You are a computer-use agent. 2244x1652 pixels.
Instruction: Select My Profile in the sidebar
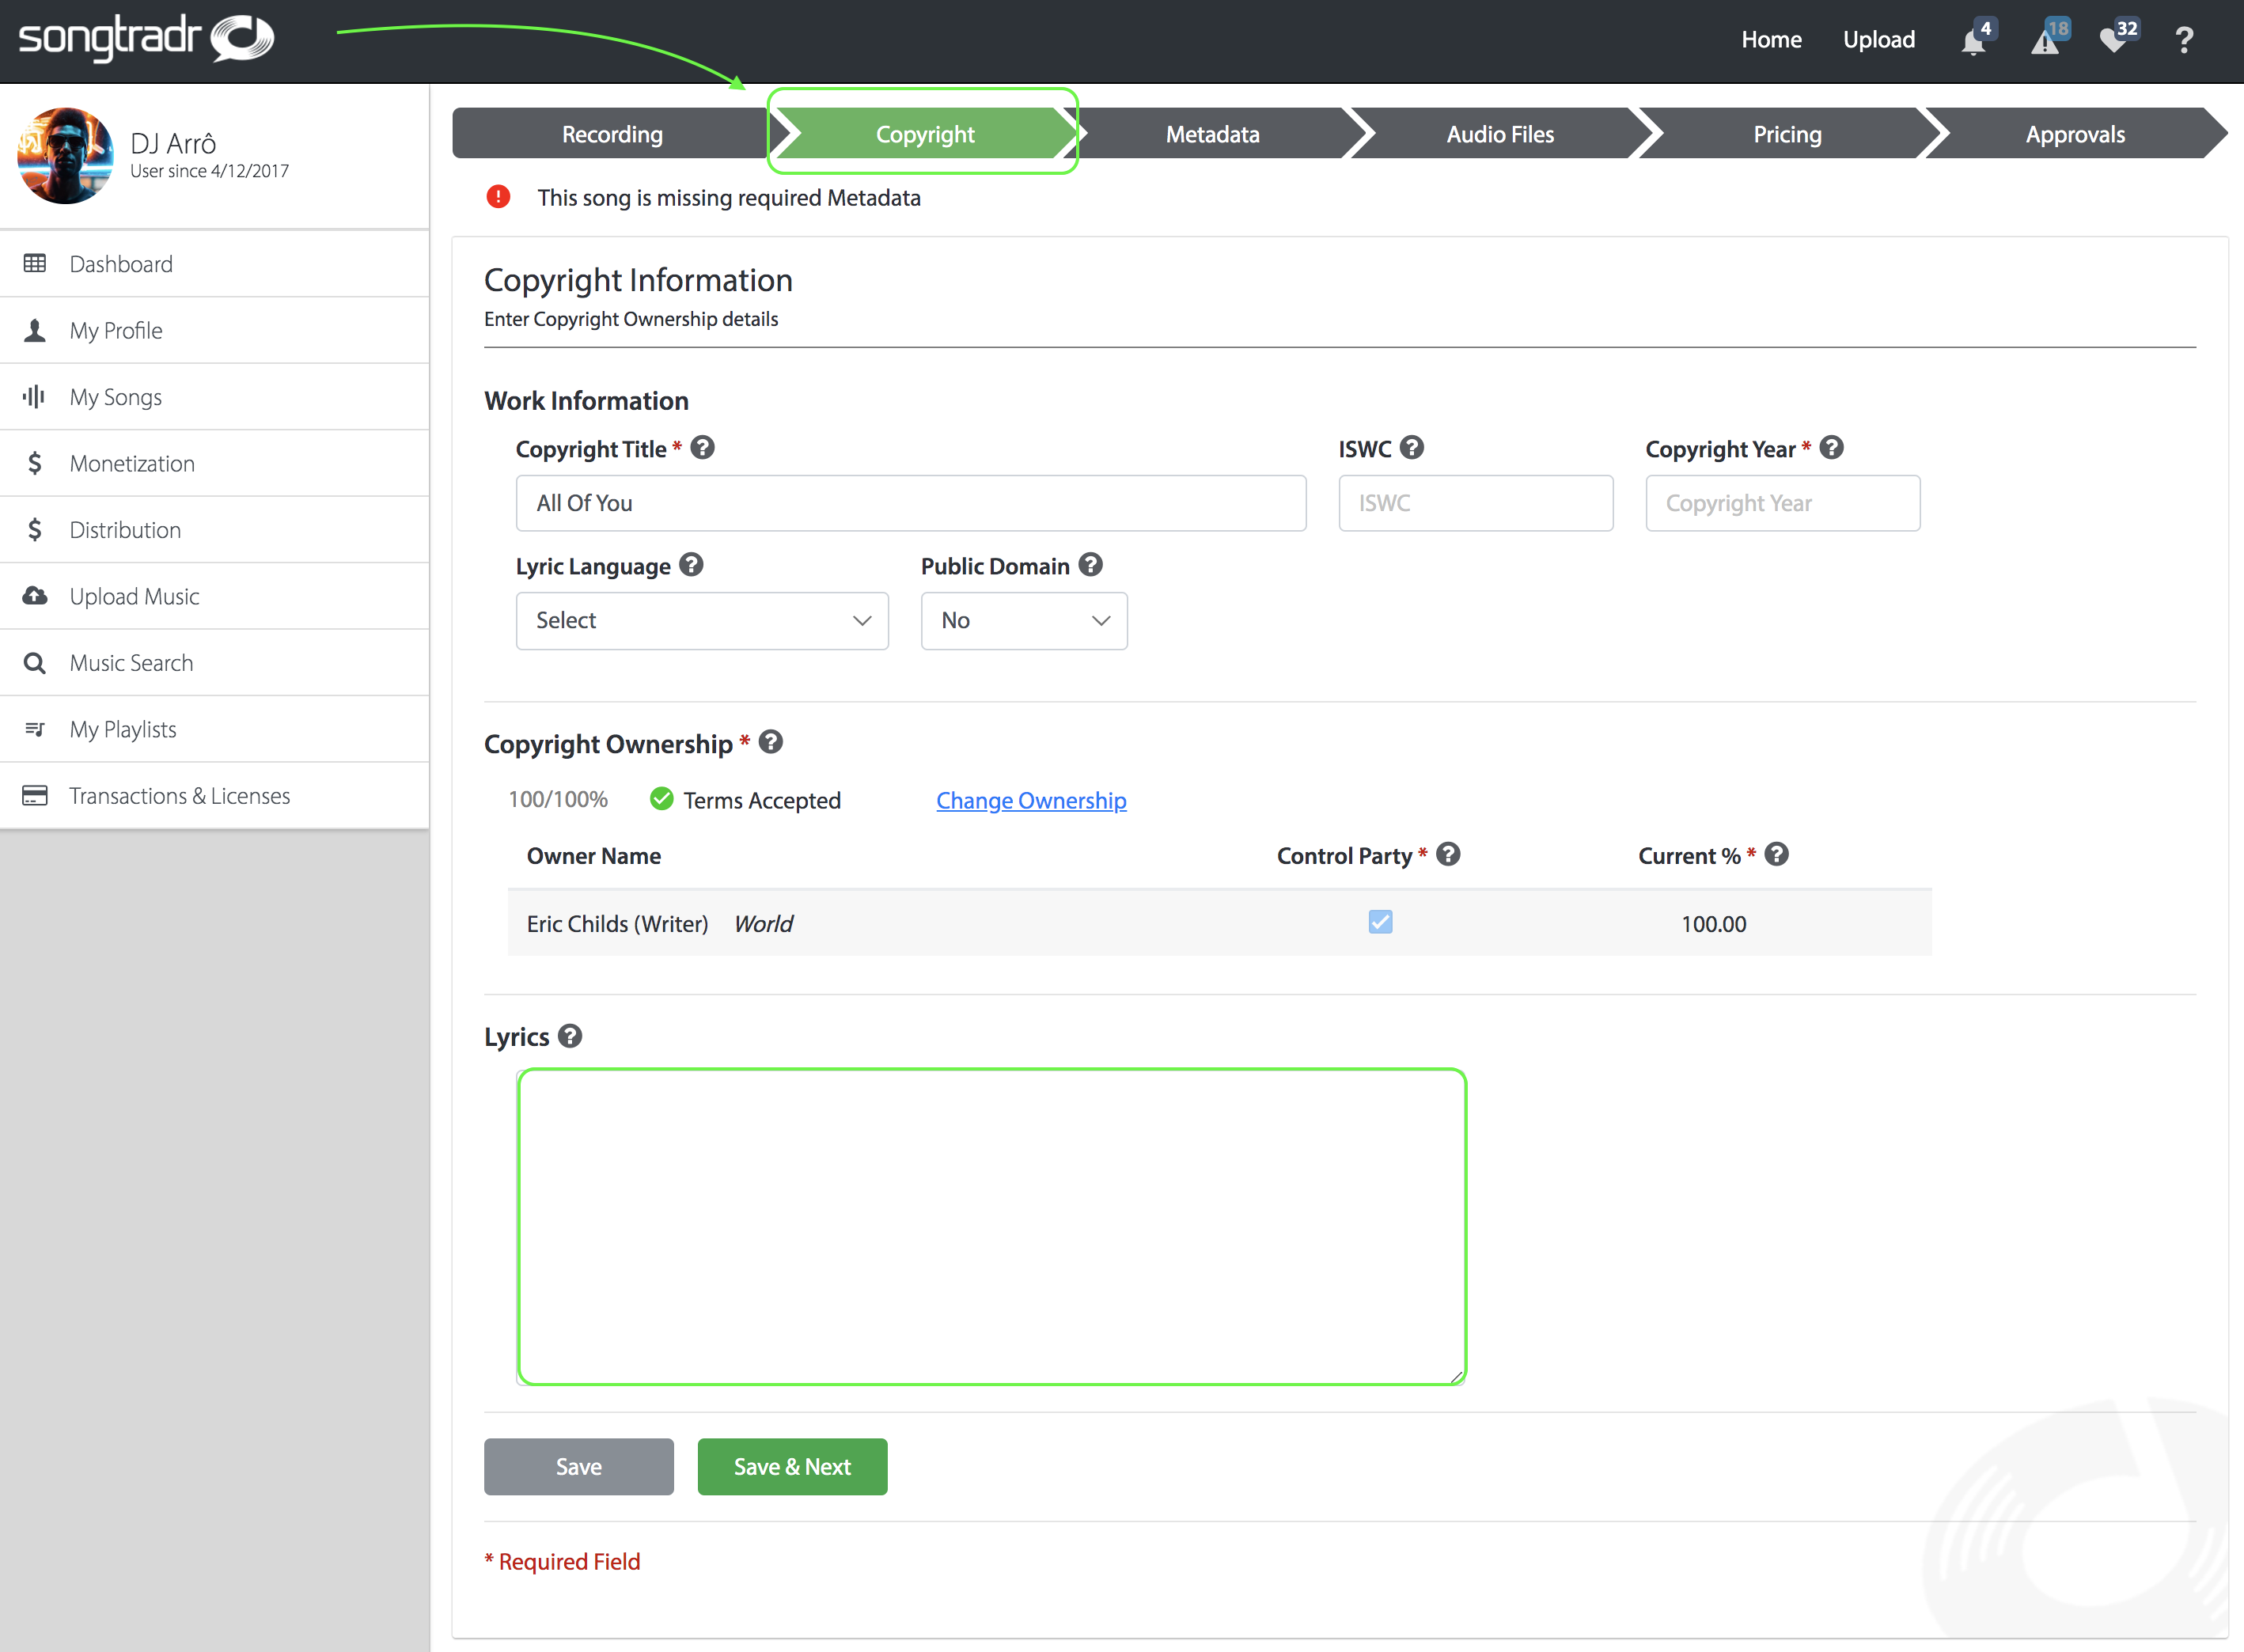pos(115,330)
